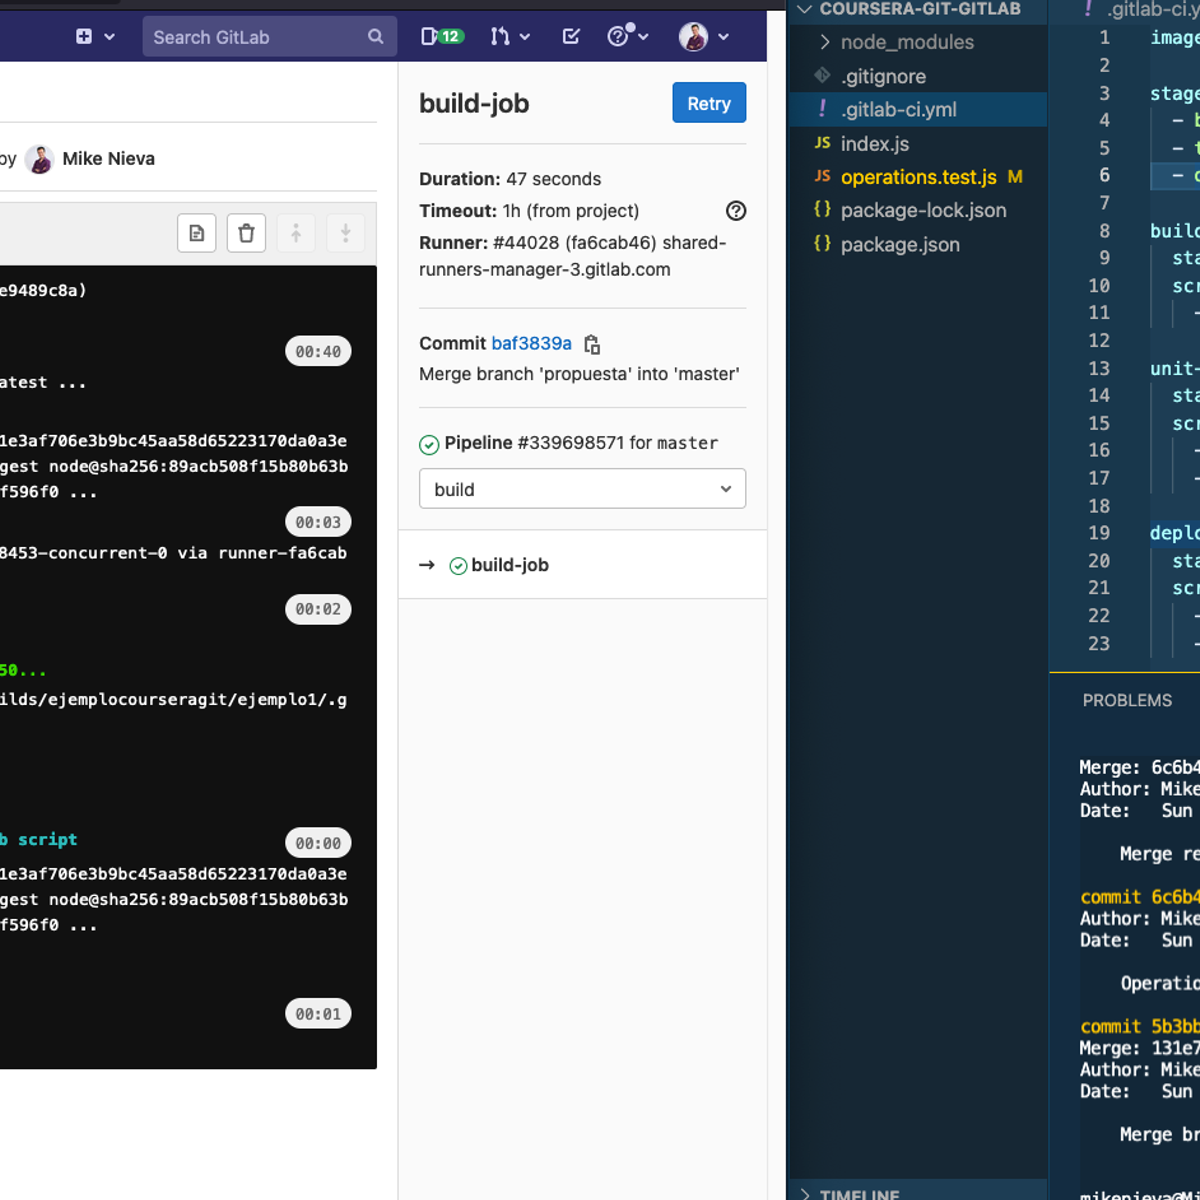Click the search magnifier icon
This screenshot has width=1200, height=1200.
coord(375,37)
